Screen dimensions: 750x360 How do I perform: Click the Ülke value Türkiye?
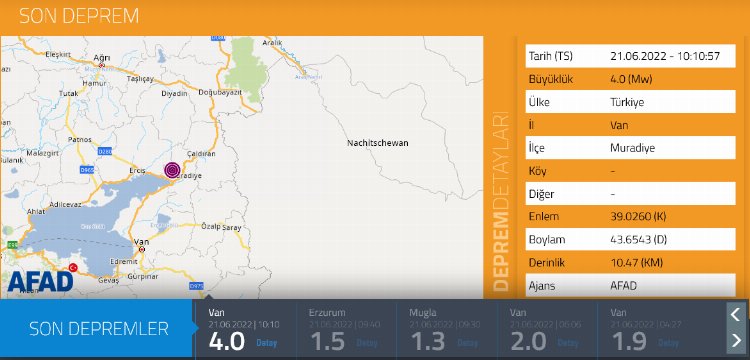tap(627, 102)
